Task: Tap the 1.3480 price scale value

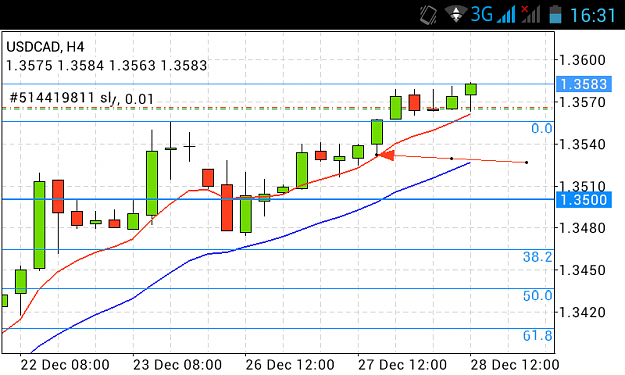Action: pyautogui.click(x=582, y=228)
